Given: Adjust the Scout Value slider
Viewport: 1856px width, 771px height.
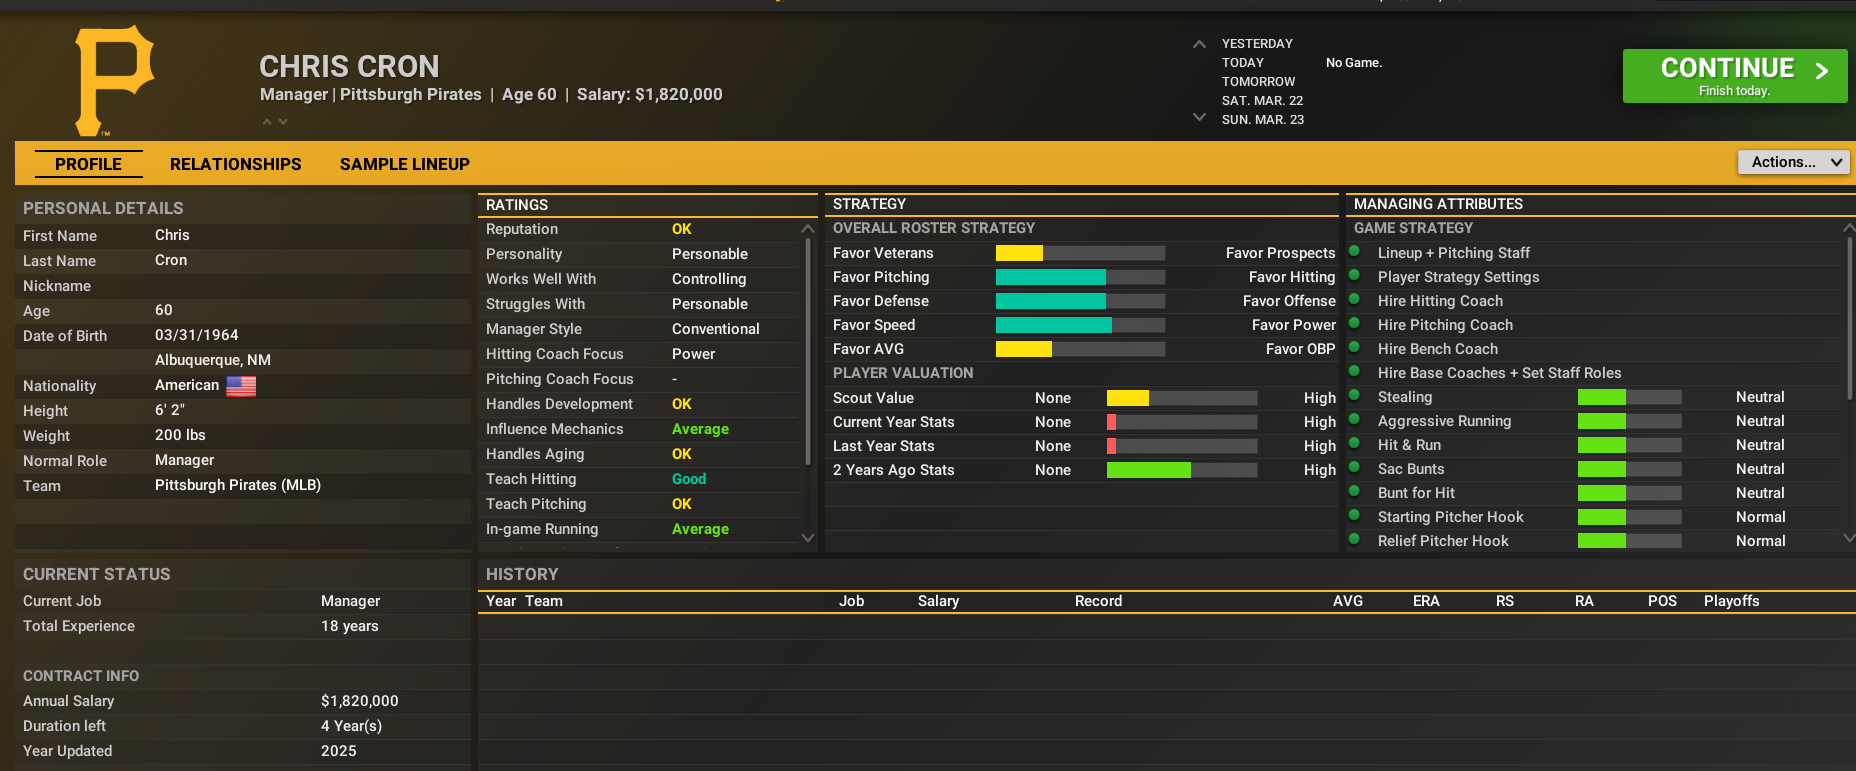Looking at the screenshot, I should [1182, 398].
